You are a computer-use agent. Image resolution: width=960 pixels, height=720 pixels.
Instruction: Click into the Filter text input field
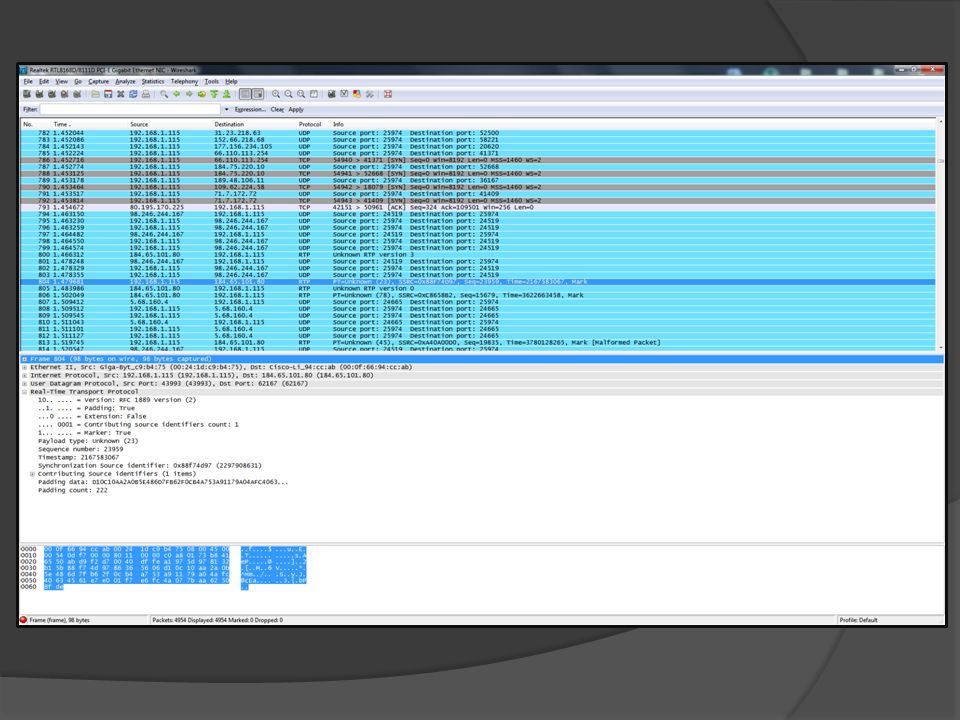[130, 110]
